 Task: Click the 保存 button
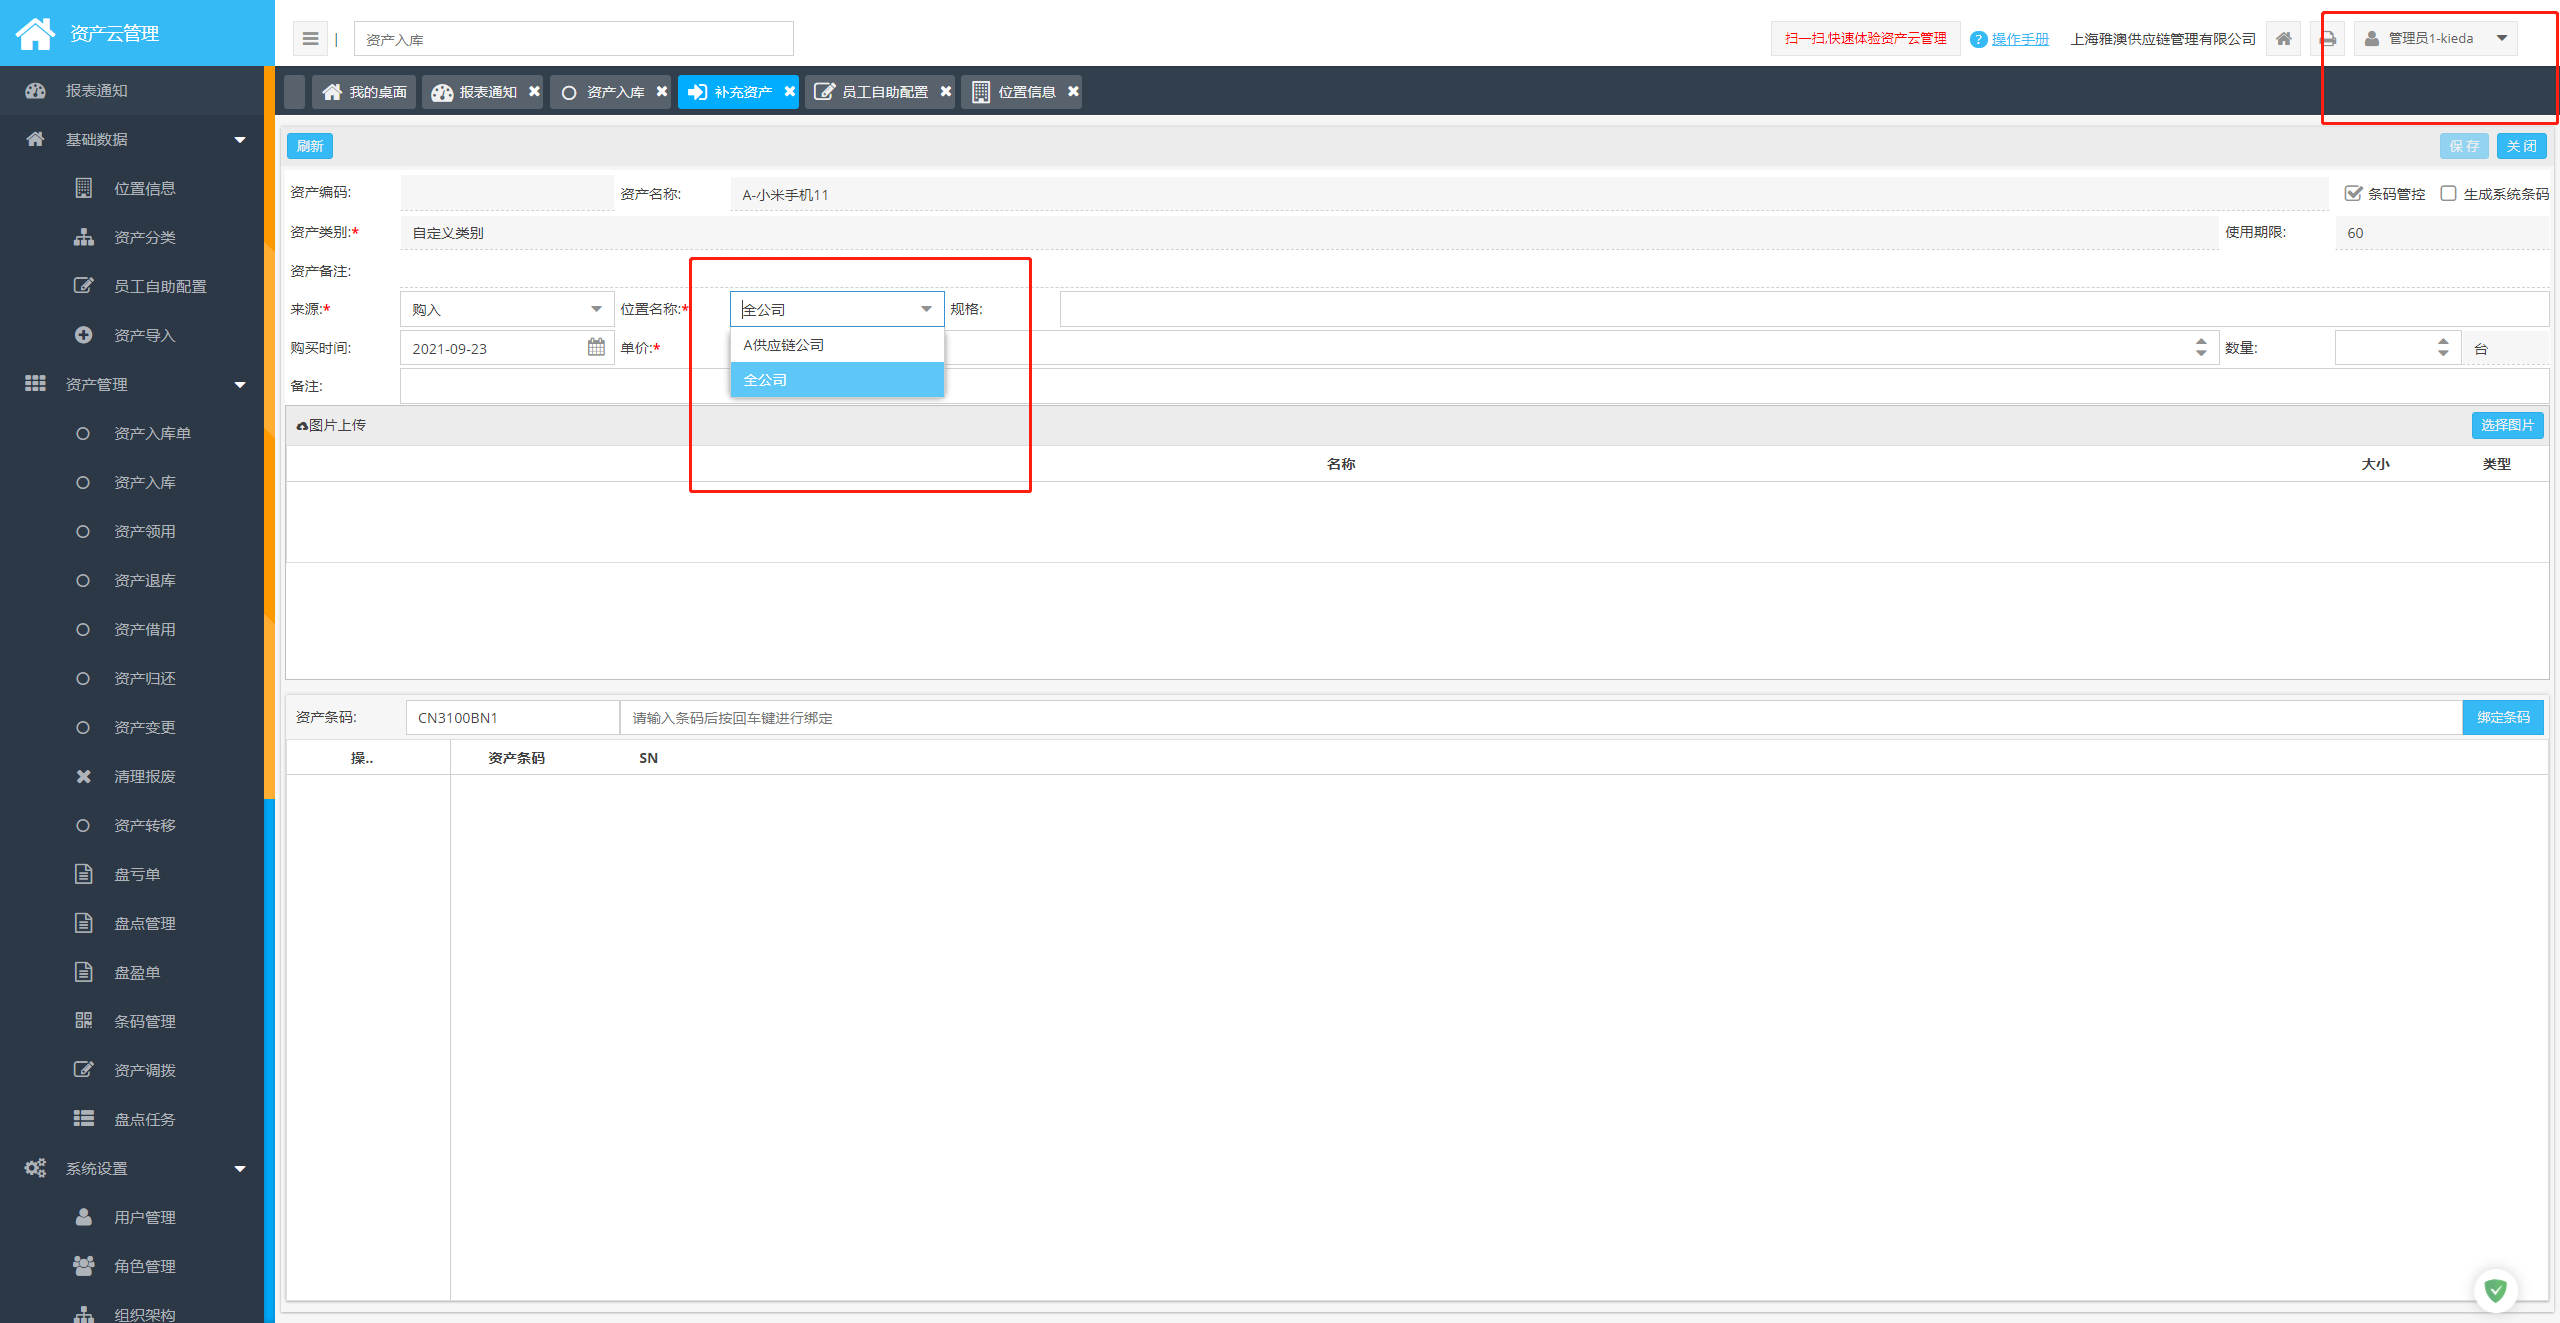[2464, 146]
